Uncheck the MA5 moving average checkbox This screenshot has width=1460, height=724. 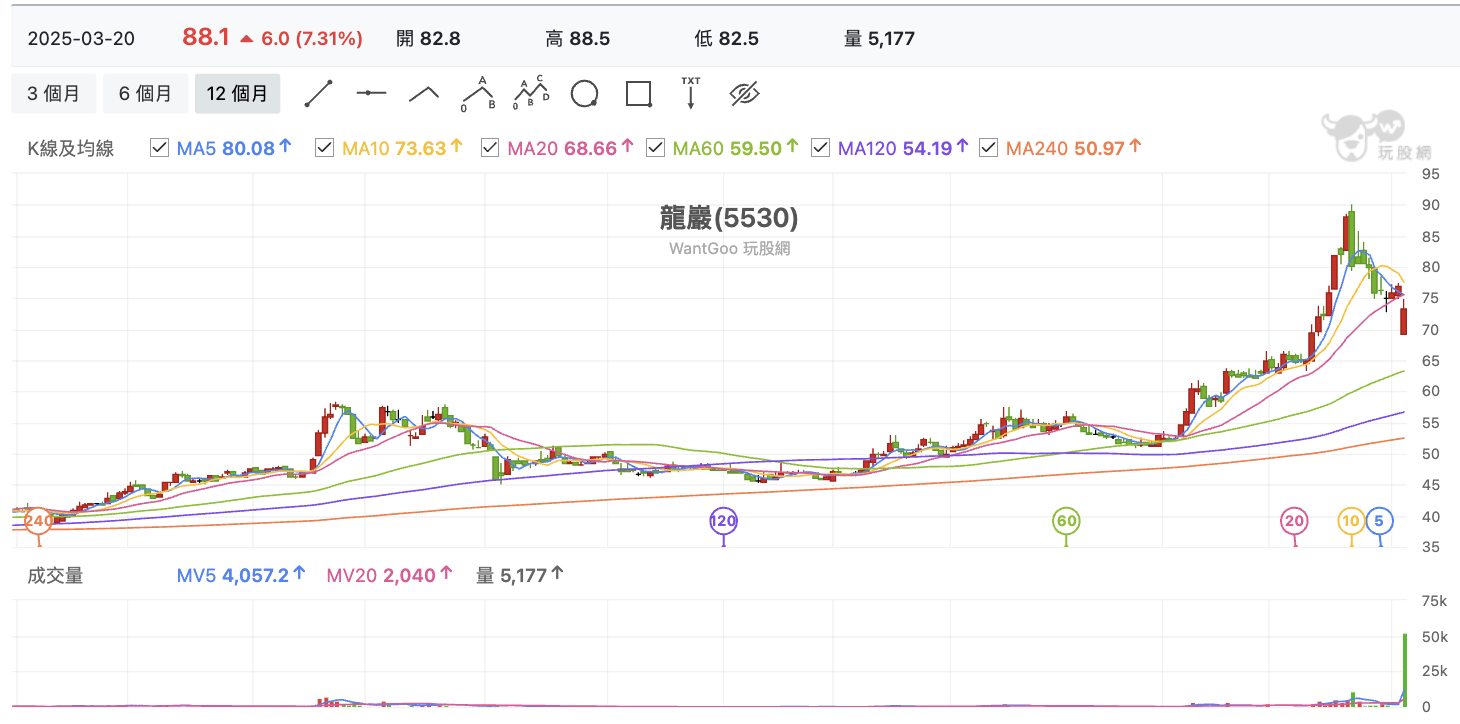click(158, 147)
